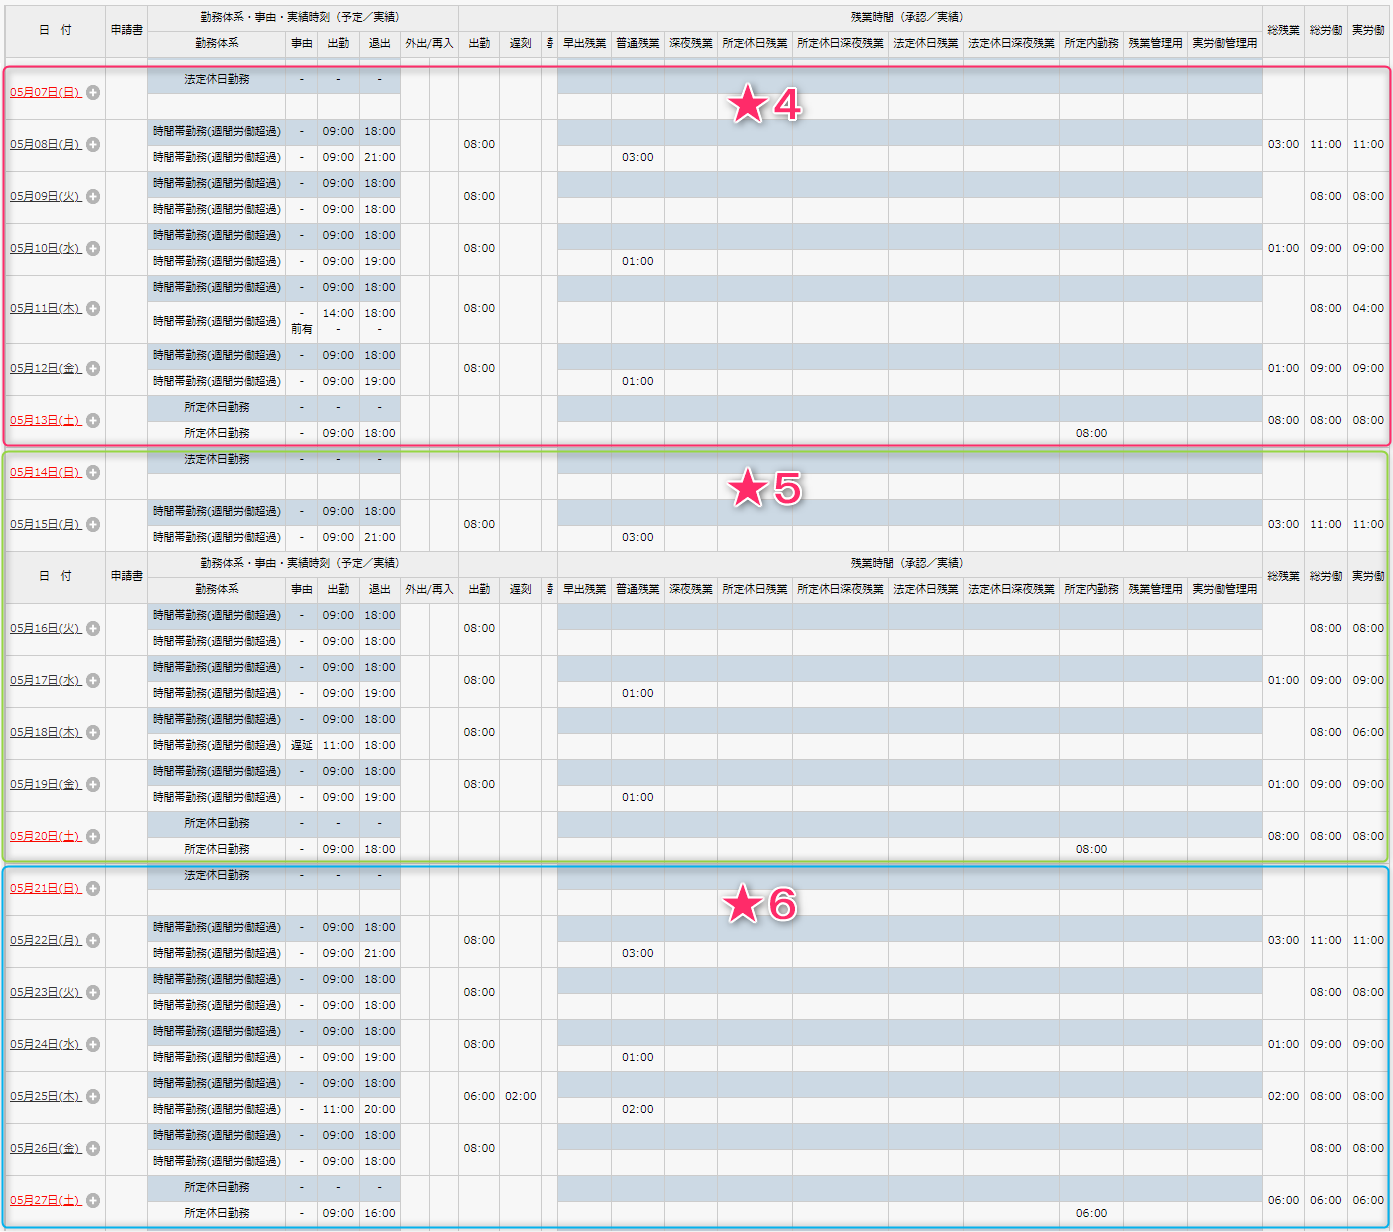The image size is (1393, 1232).
Task: Click the plus icon next to 05月27日(土)
Action: [x=93, y=1200]
